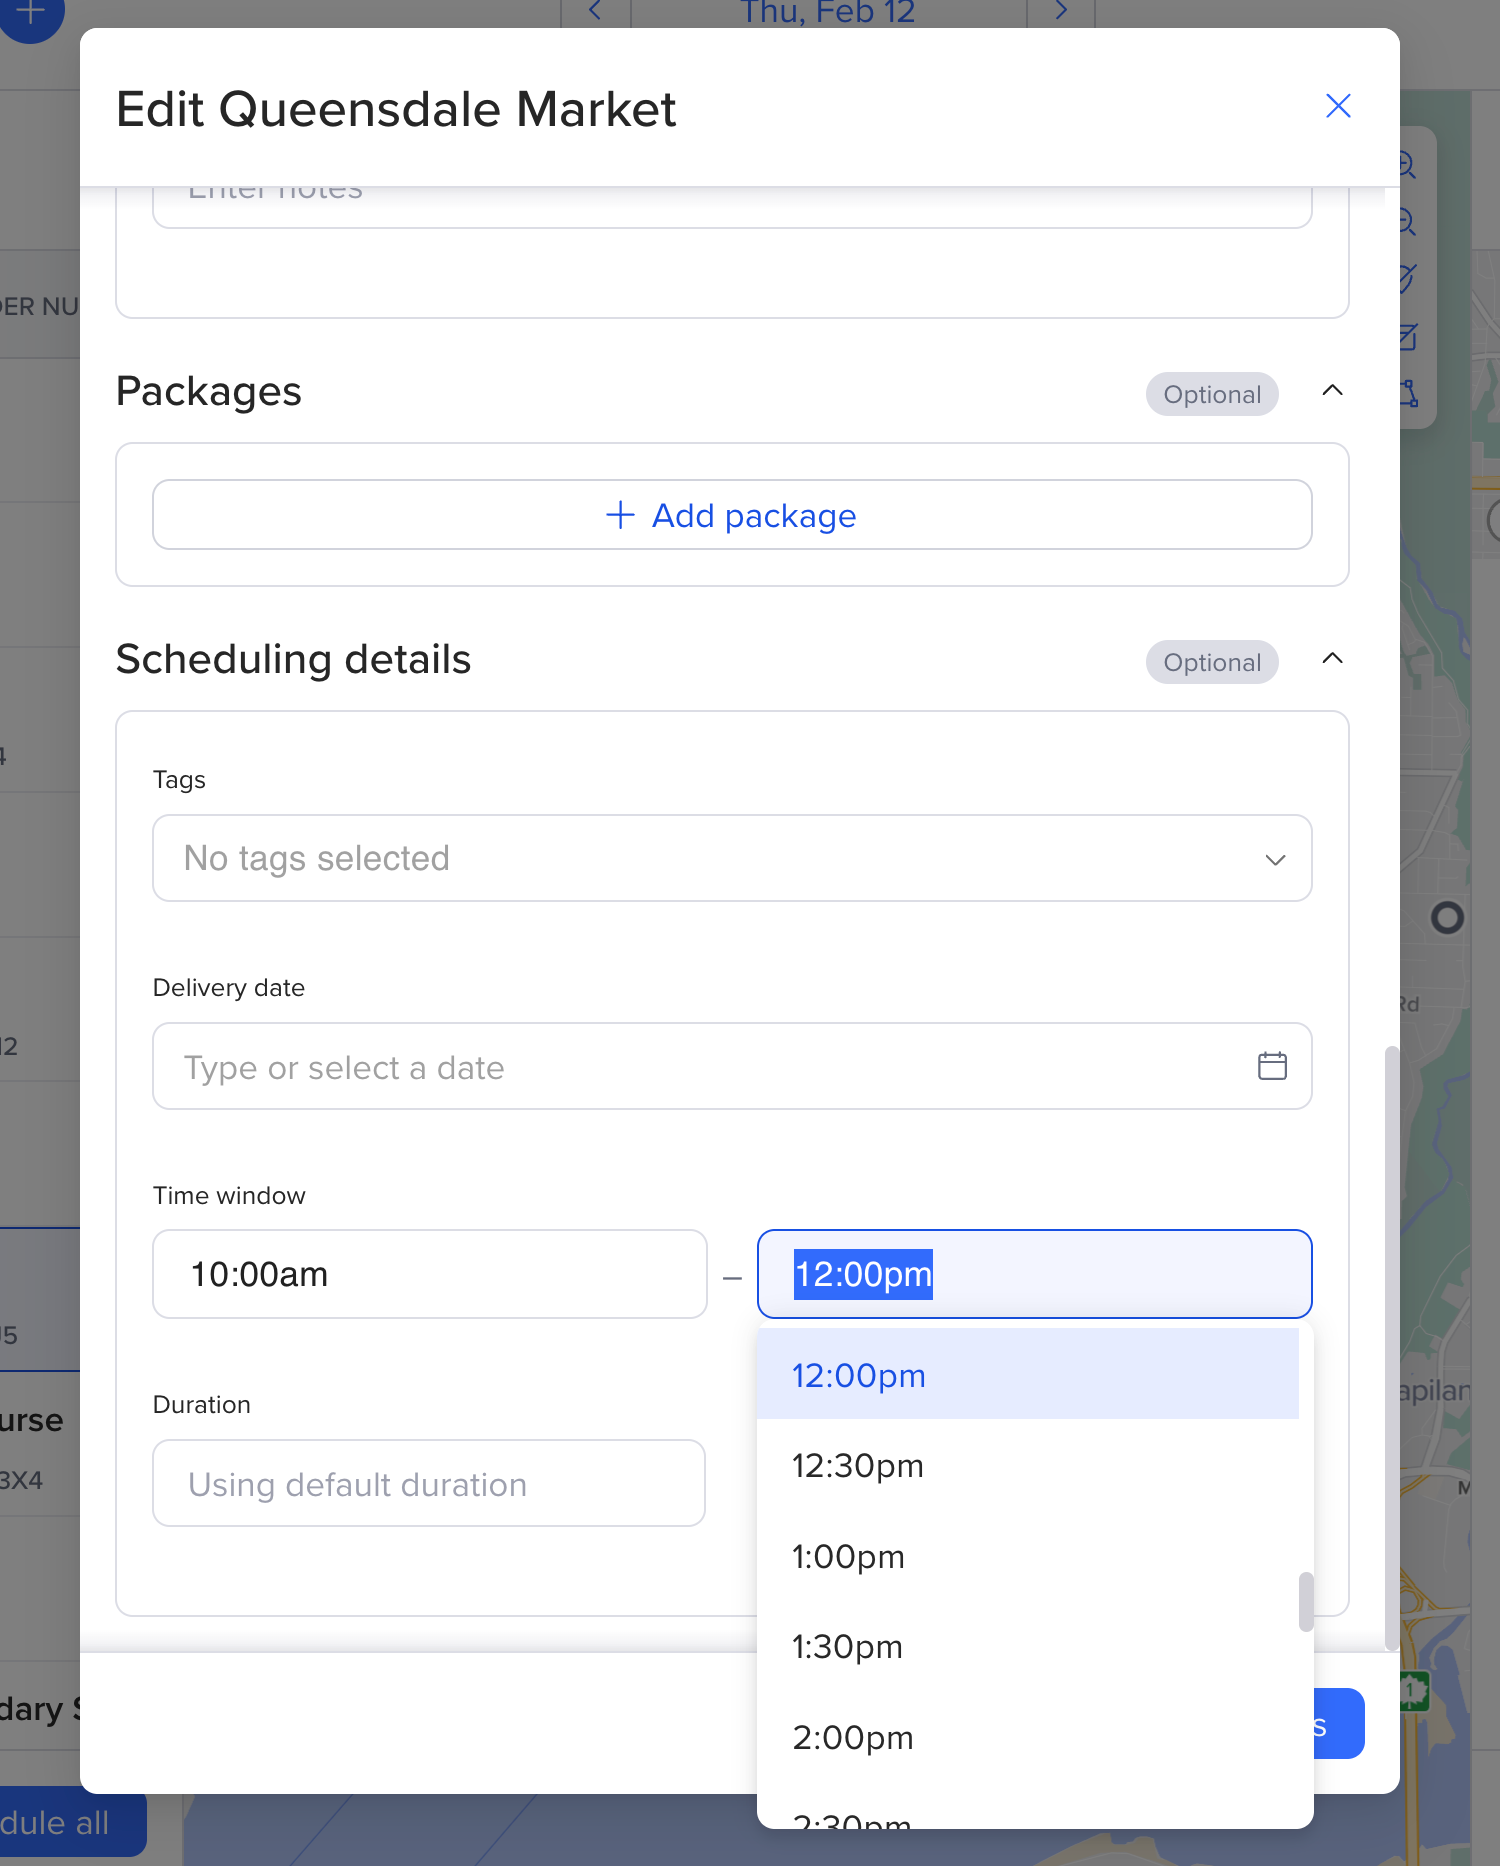Select 12:30pm from the time list
1500x1866 pixels.
1028,1466
